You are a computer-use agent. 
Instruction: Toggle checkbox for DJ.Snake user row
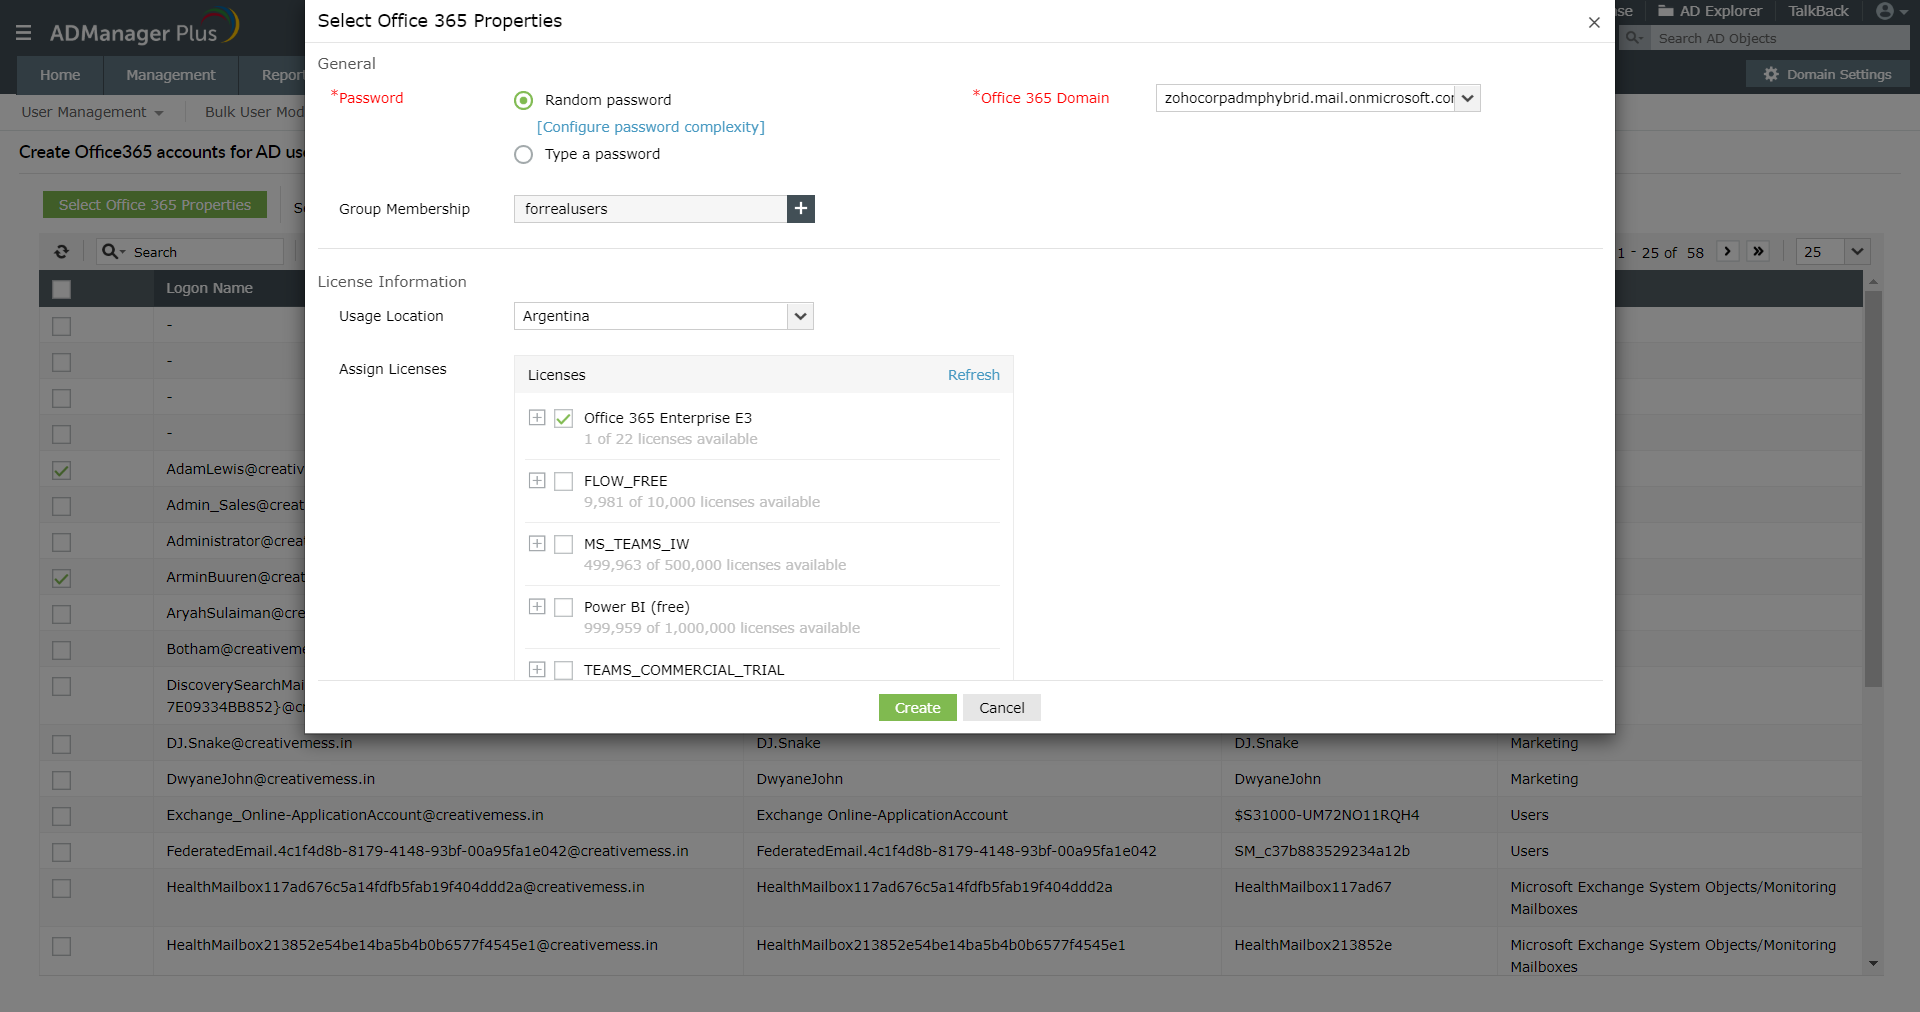coord(62,744)
